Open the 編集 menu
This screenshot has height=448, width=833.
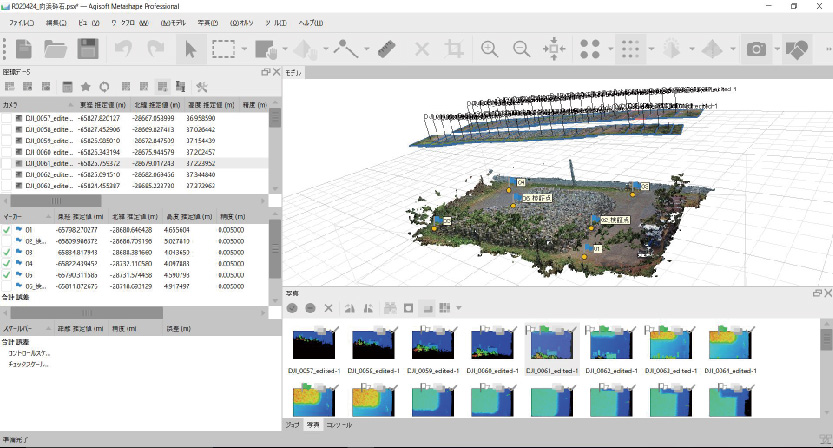(56, 23)
